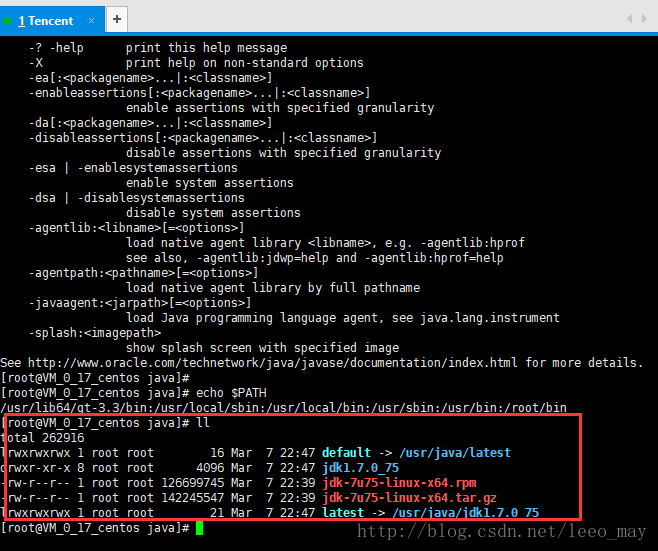
Task: Click 'jdk-7u75-linux-x64.rpm' file name
Action: 399,483
